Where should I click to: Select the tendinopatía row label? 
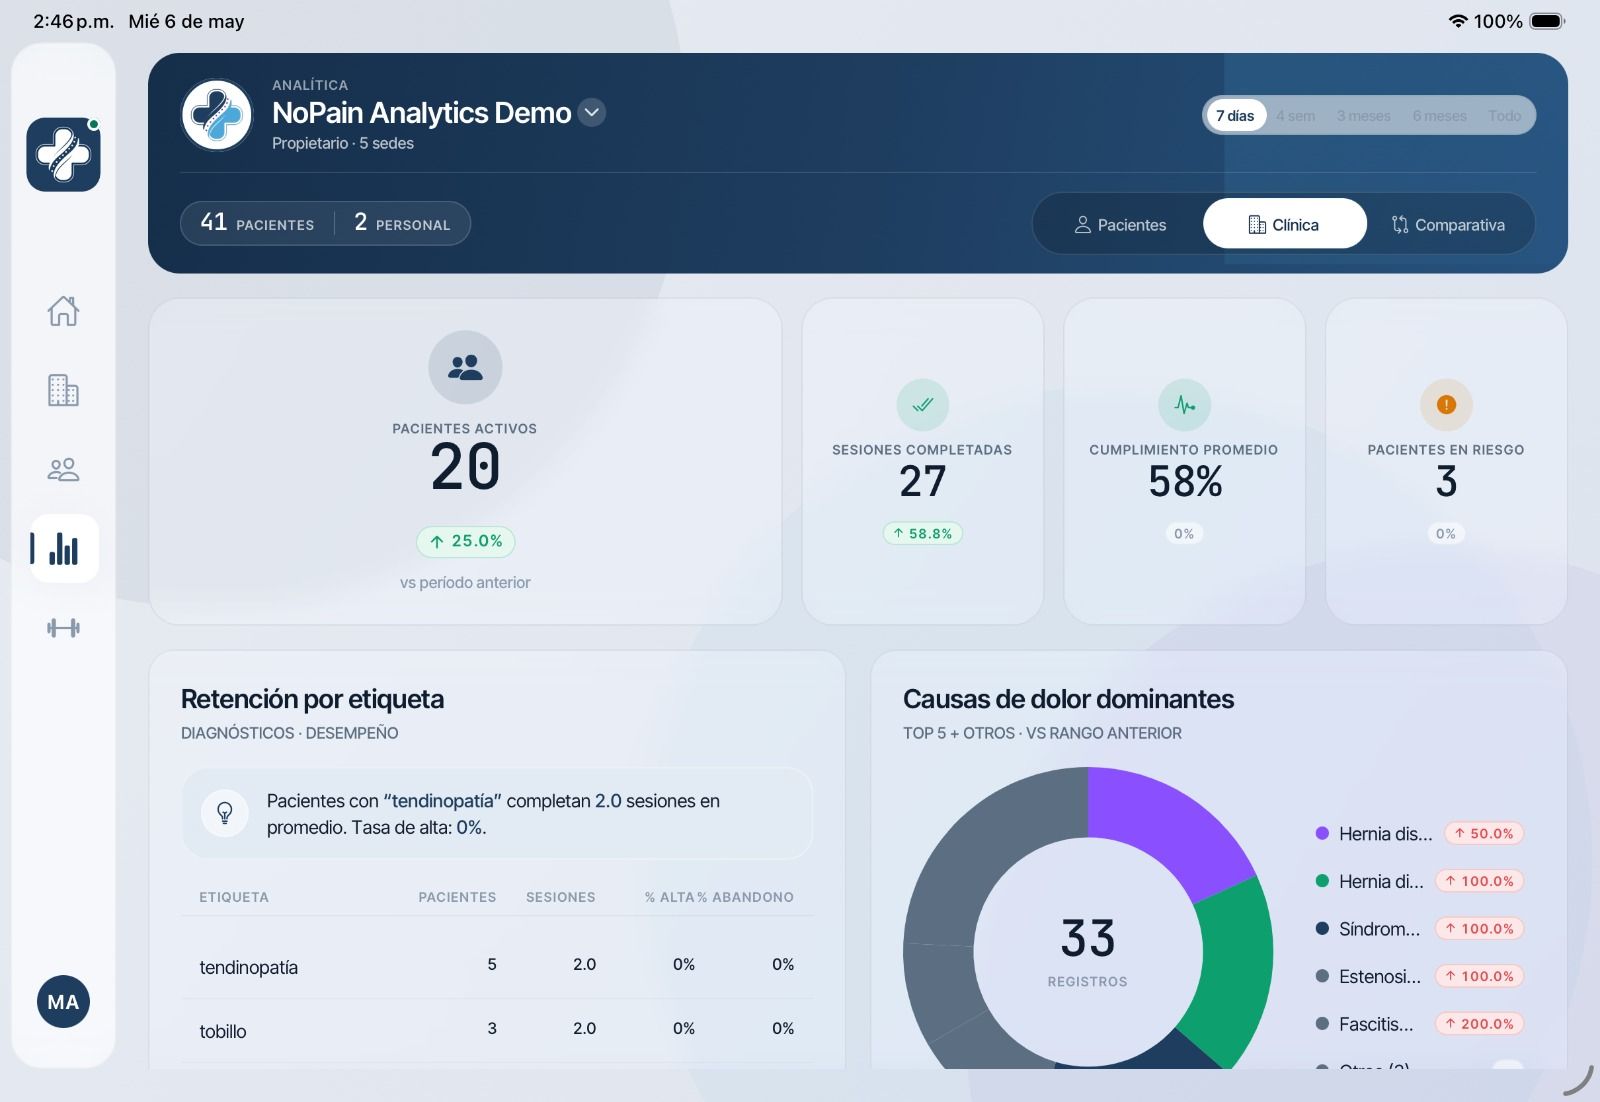pos(249,967)
